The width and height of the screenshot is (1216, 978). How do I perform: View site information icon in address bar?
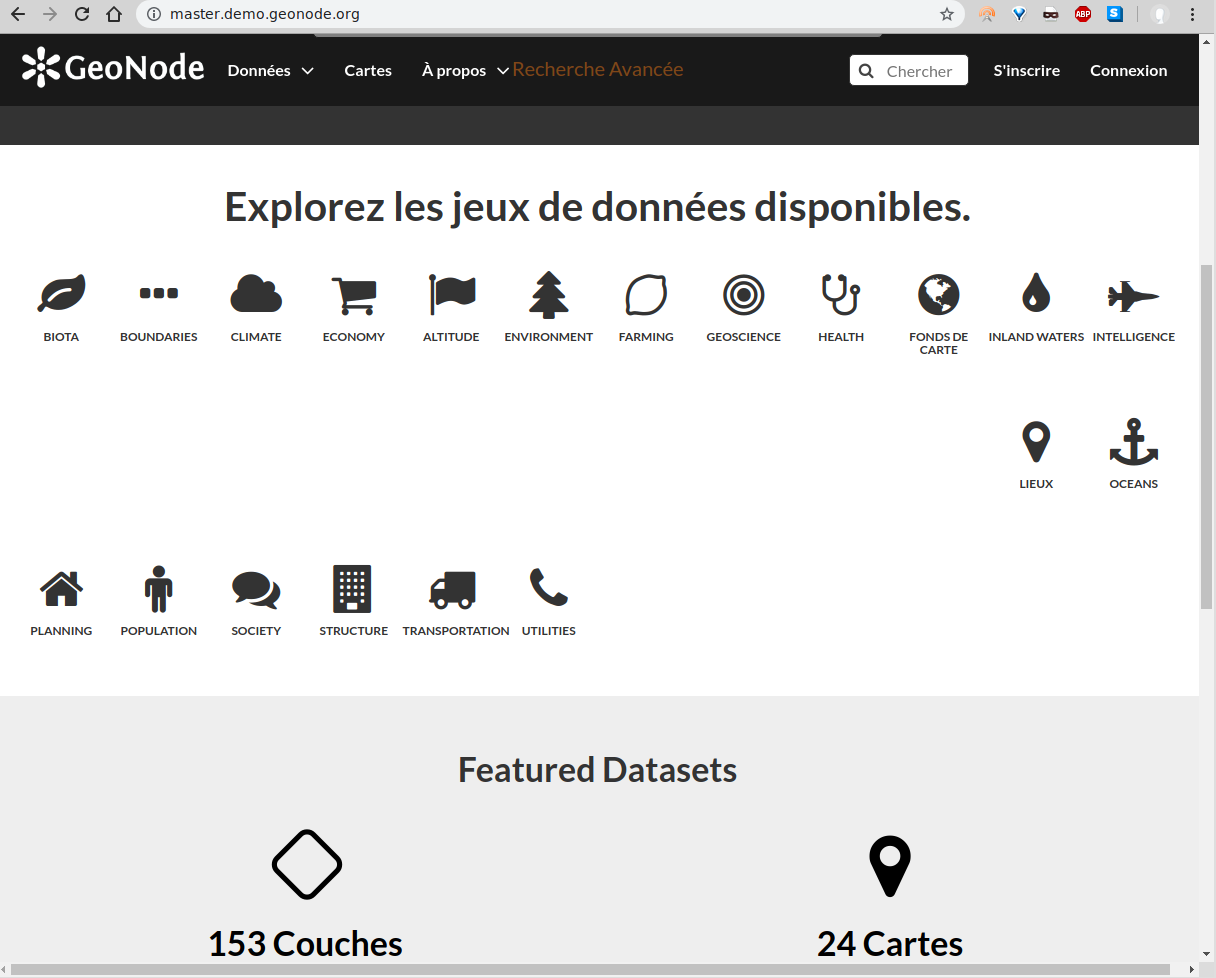pyautogui.click(x=153, y=14)
